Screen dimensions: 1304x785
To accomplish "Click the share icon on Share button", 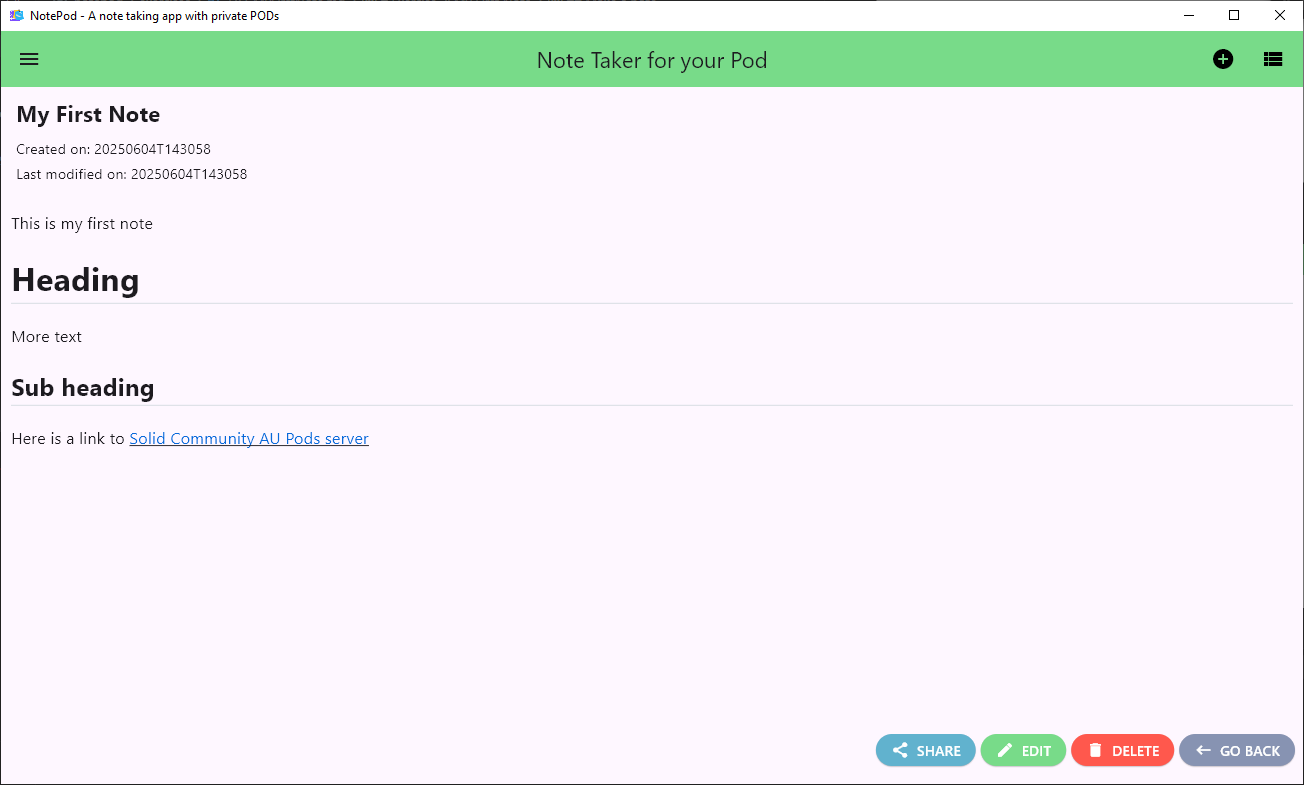I will tap(900, 750).
